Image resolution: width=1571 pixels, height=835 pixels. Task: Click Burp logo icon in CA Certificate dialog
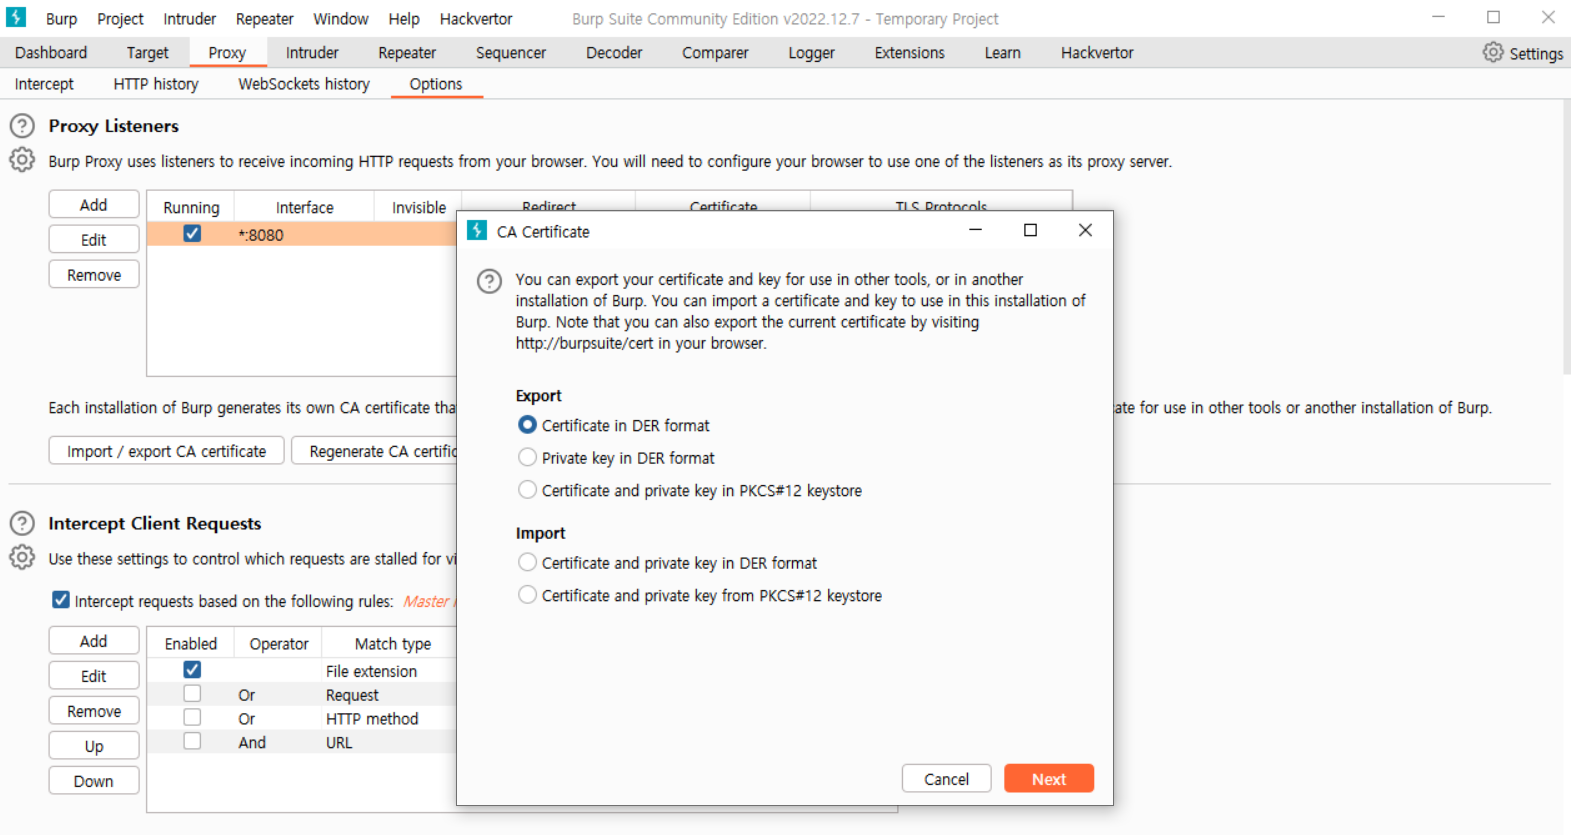pos(477,230)
